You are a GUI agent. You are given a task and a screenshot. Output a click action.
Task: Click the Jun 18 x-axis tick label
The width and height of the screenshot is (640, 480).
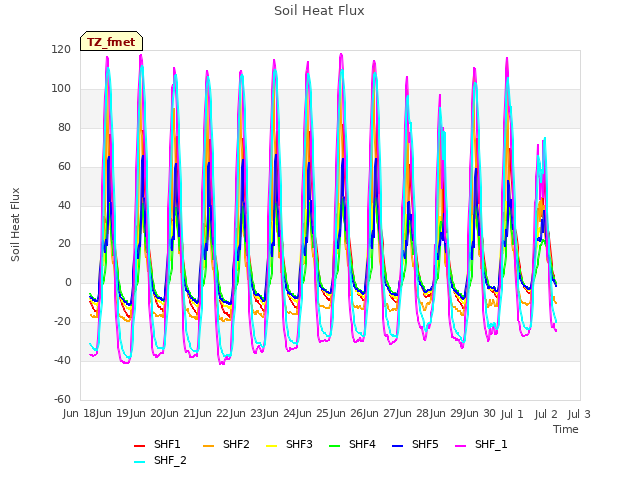point(79,414)
